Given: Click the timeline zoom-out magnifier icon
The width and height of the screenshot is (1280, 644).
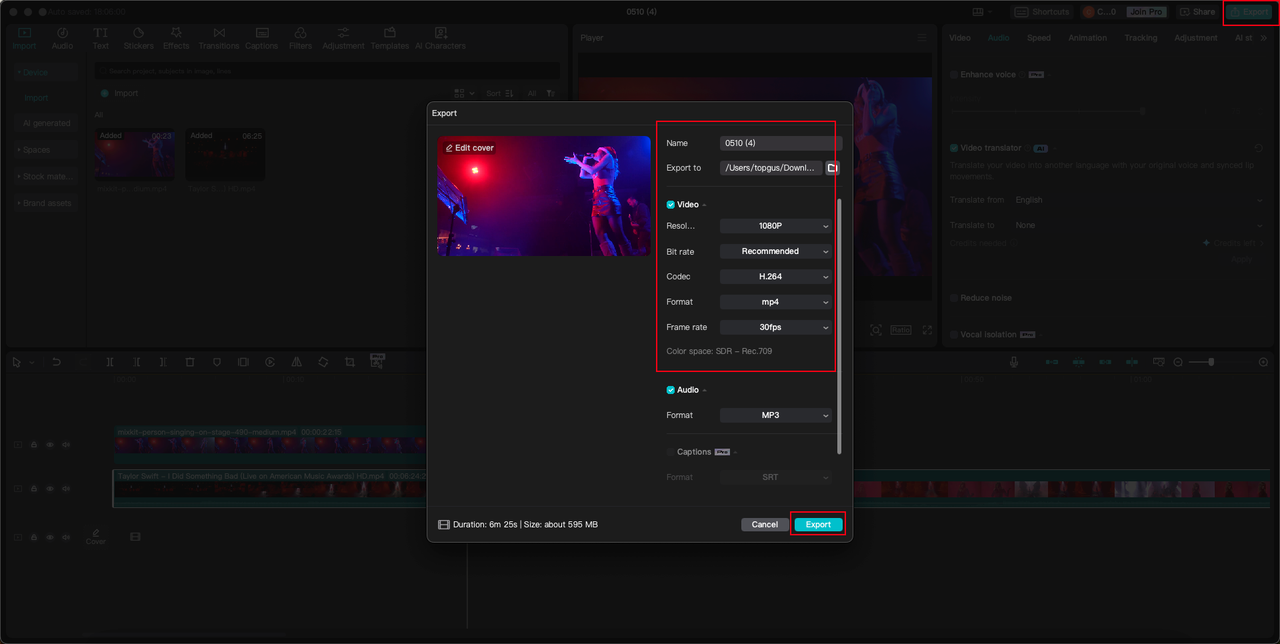Looking at the screenshot, I should pos(1178,362).
